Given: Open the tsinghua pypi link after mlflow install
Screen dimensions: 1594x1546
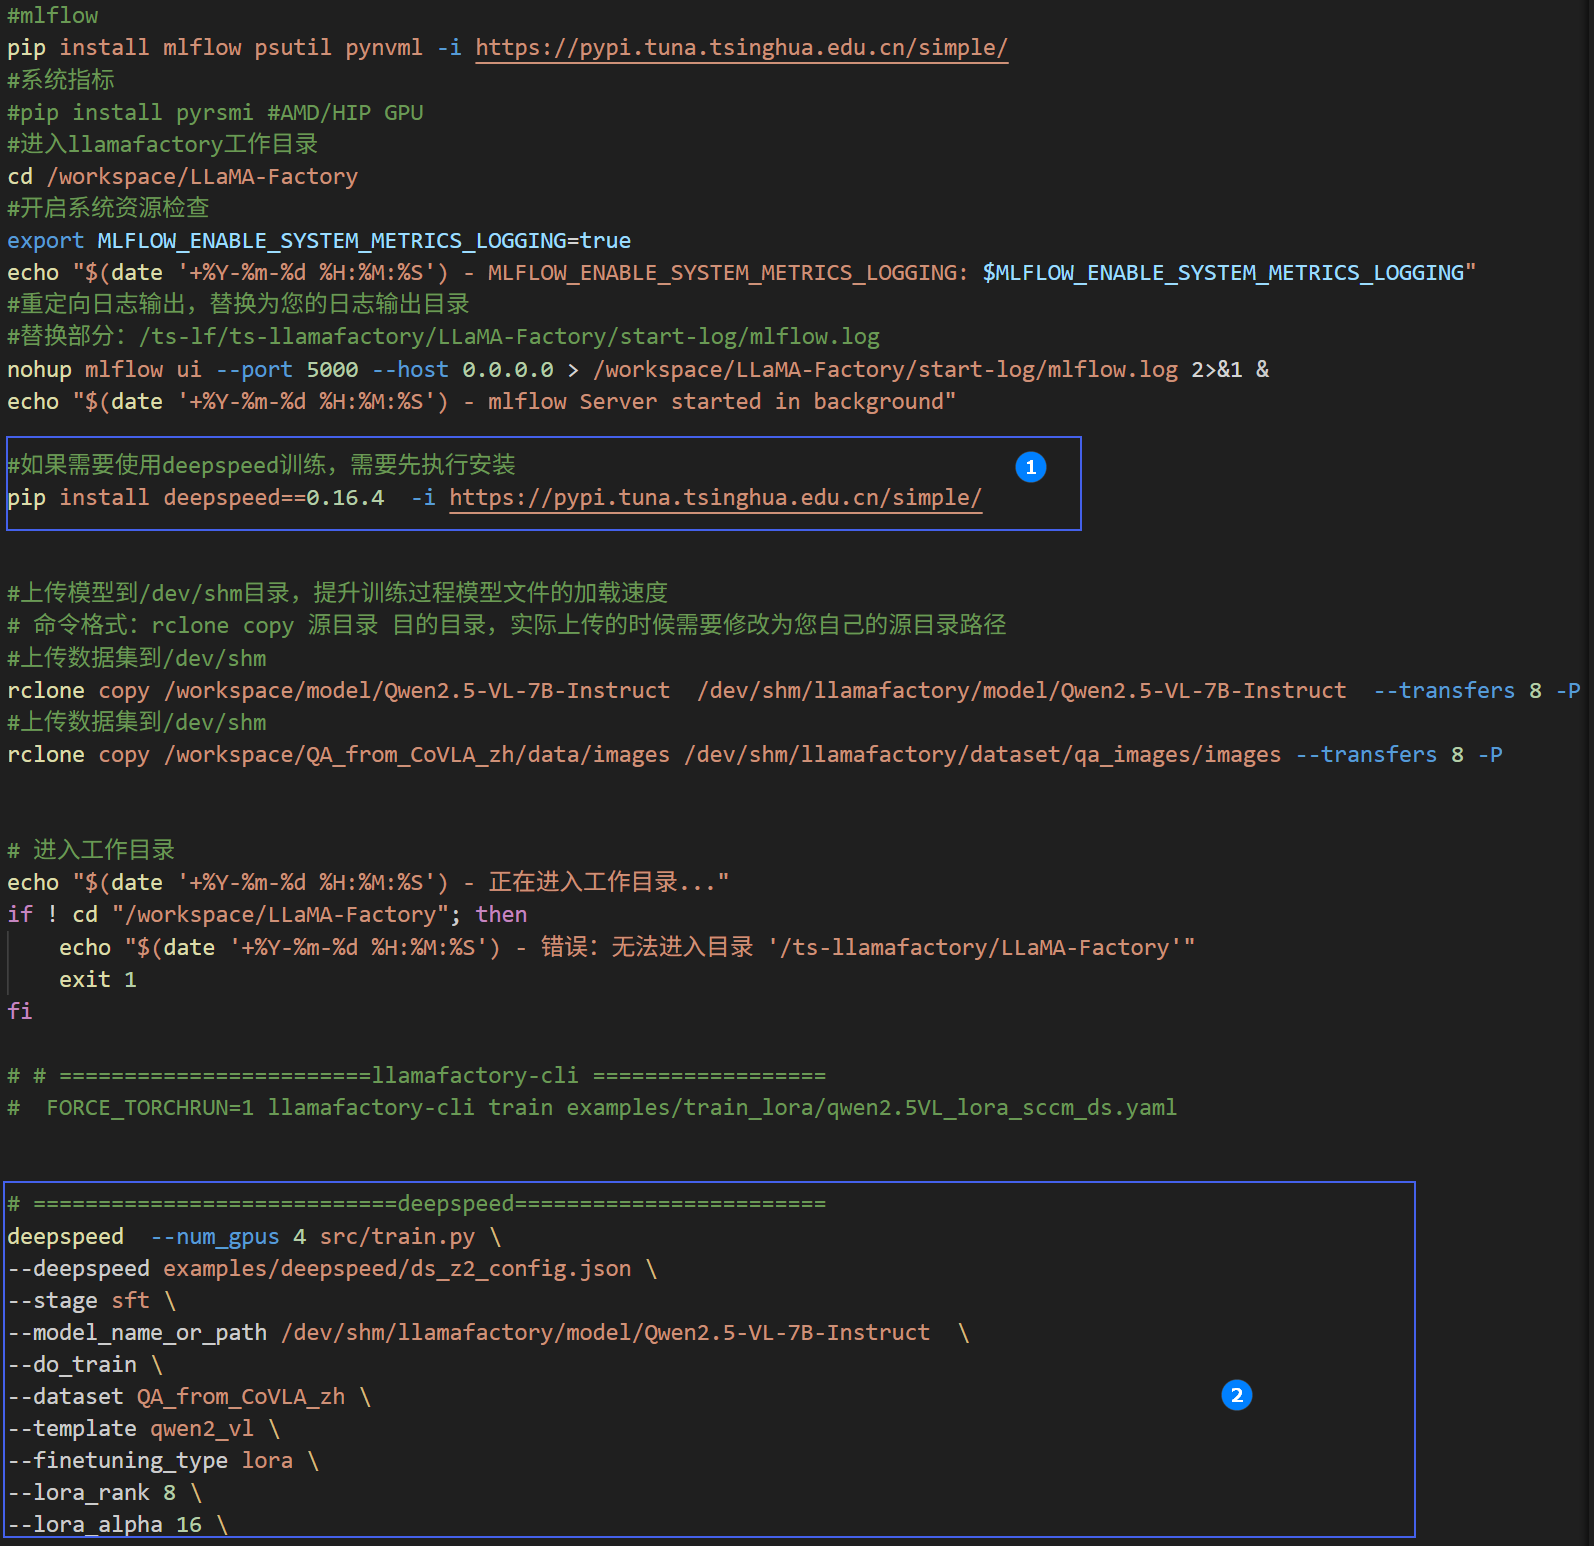Looking at the screenshot, I should click(x=741, y=48).
